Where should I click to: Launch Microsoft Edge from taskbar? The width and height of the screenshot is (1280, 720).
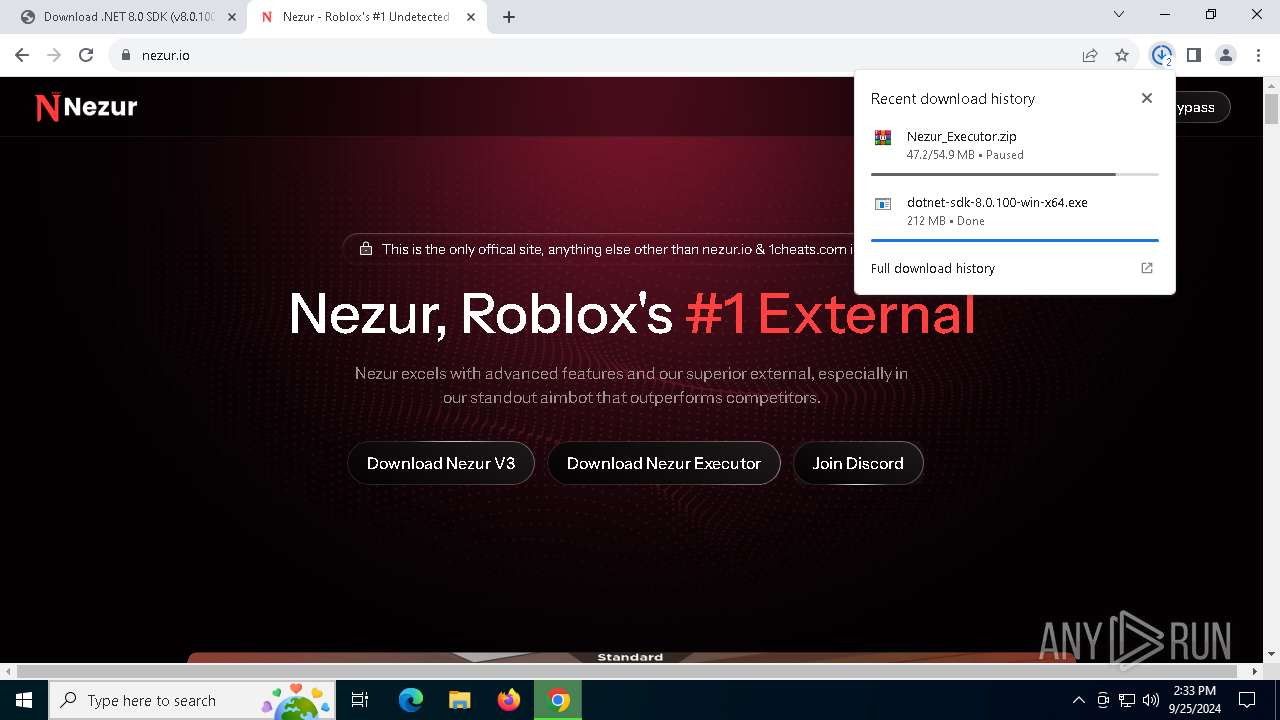click(x=411, y=700)
